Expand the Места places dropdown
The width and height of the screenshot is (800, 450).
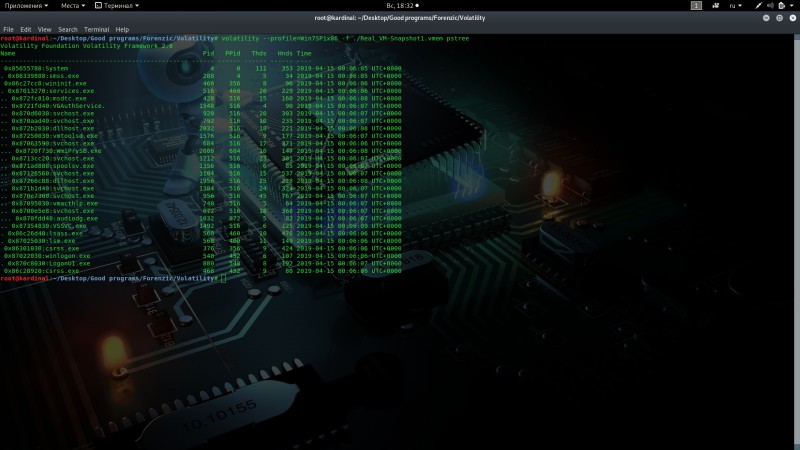(x=73, y=6)
